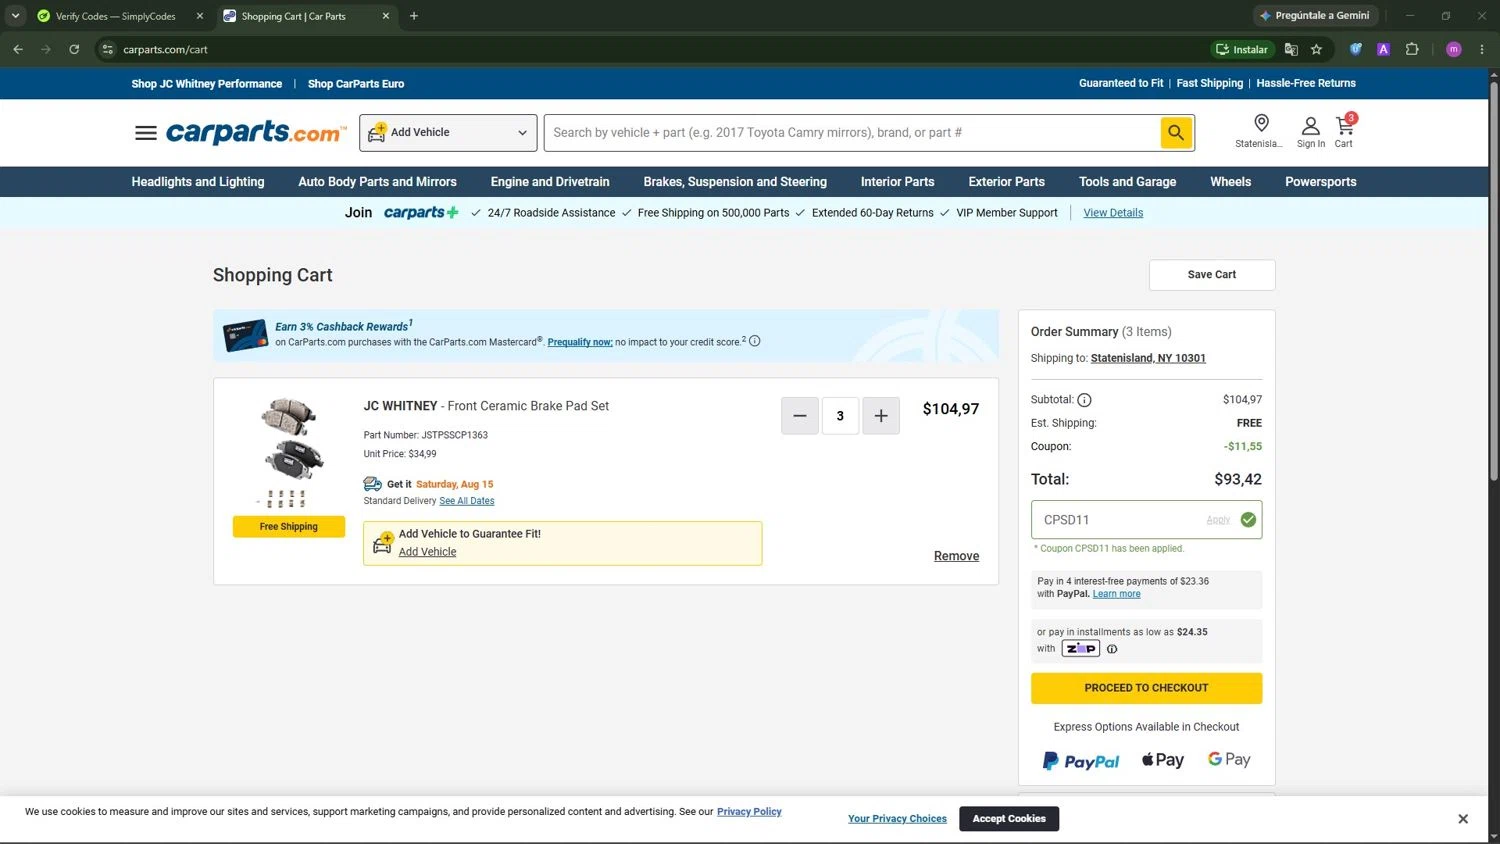The height and width of the screenshot is (844, 1500).
Task: Close the Verify Codes tab
Action: click(x=199, y=16)
